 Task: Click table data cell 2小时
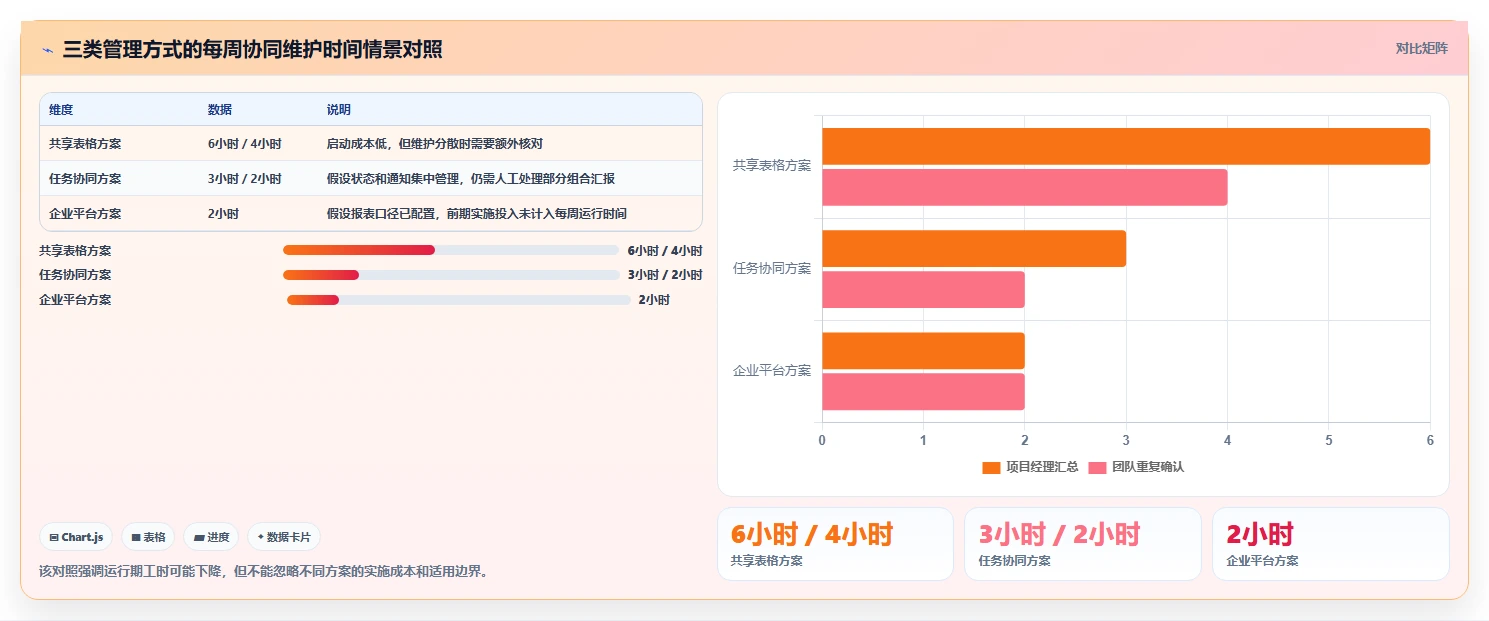[224, 214]
